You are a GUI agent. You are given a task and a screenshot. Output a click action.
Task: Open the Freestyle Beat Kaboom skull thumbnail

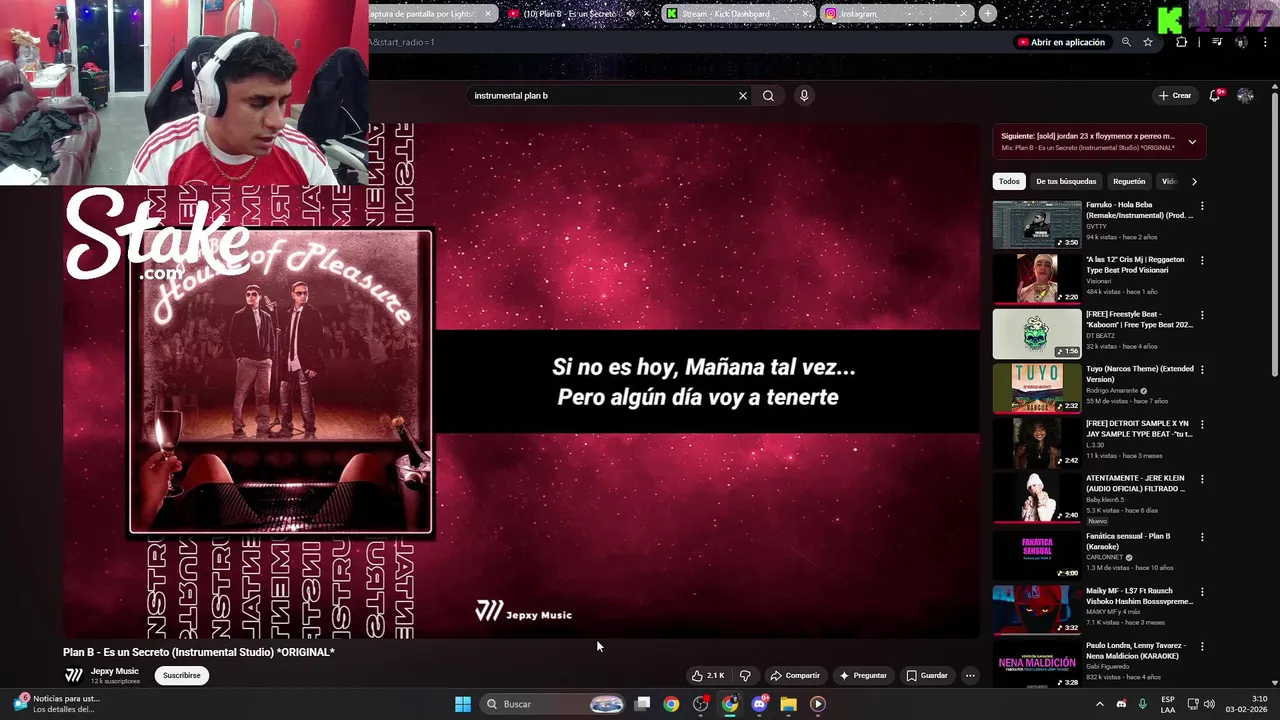click(x=1037, y=333)
